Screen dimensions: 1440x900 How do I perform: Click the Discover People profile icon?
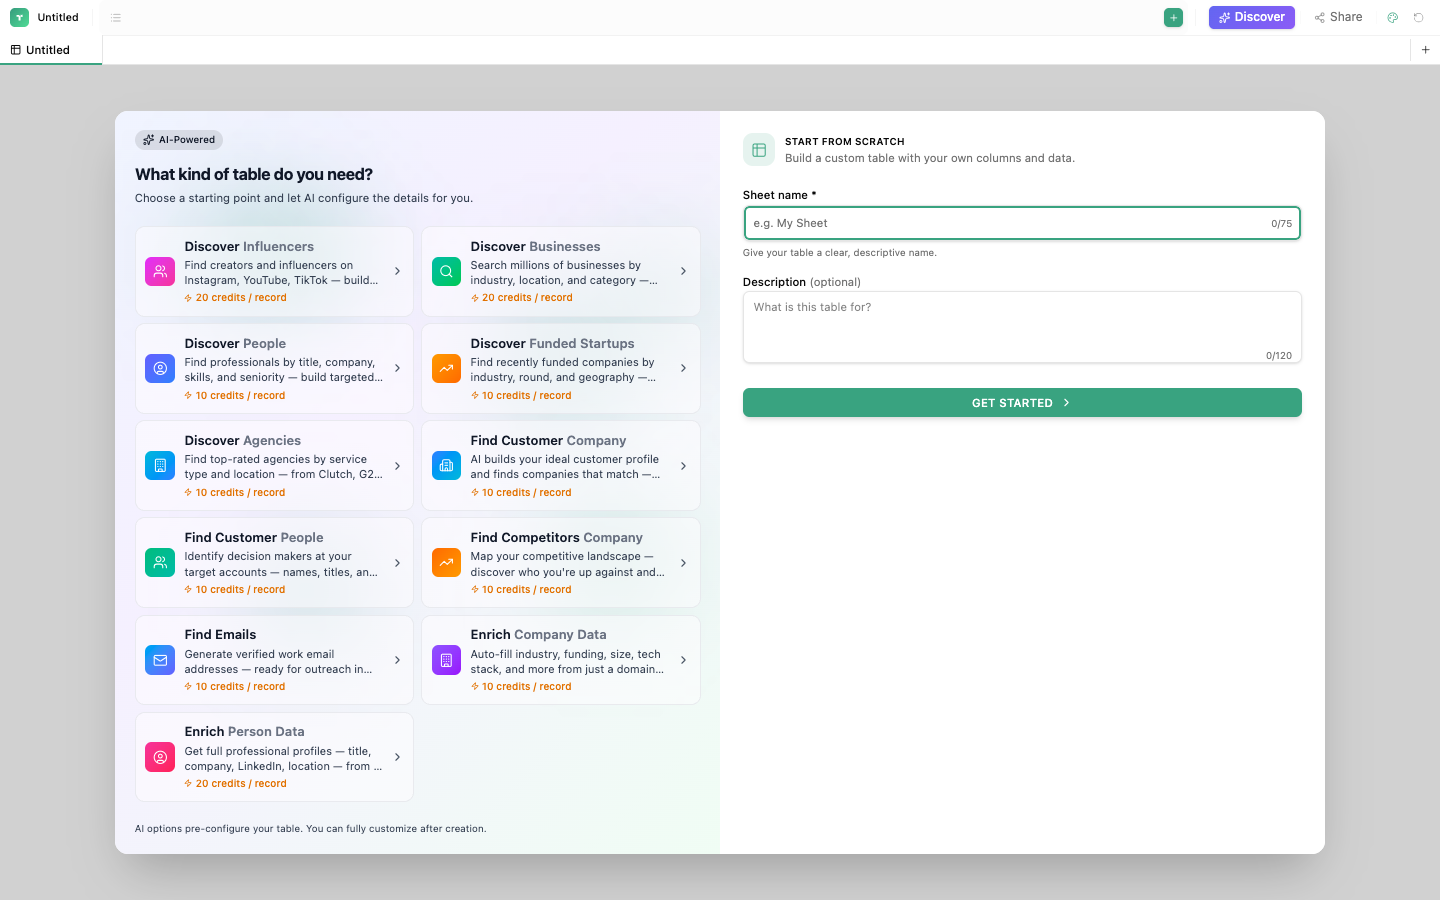(160, 368)
